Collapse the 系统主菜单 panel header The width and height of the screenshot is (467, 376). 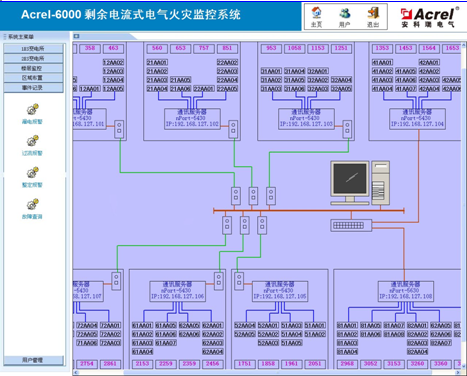tap(35, 37)
